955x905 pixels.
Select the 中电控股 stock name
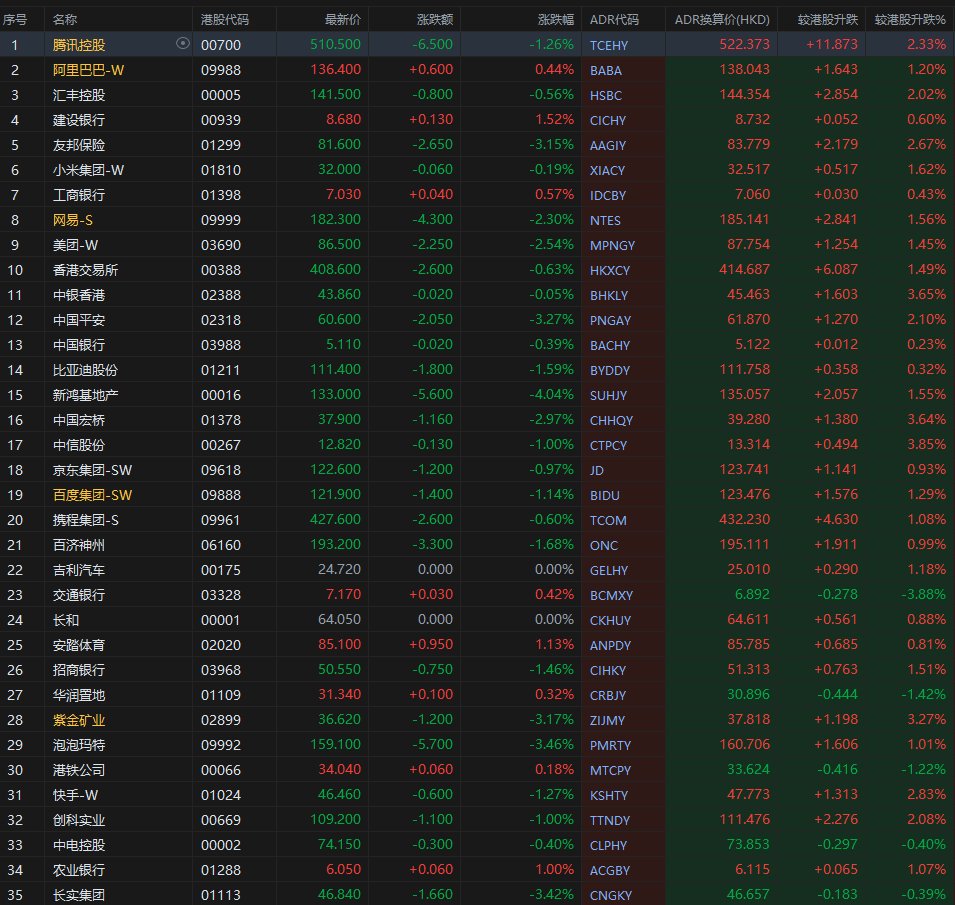point(79,844)
